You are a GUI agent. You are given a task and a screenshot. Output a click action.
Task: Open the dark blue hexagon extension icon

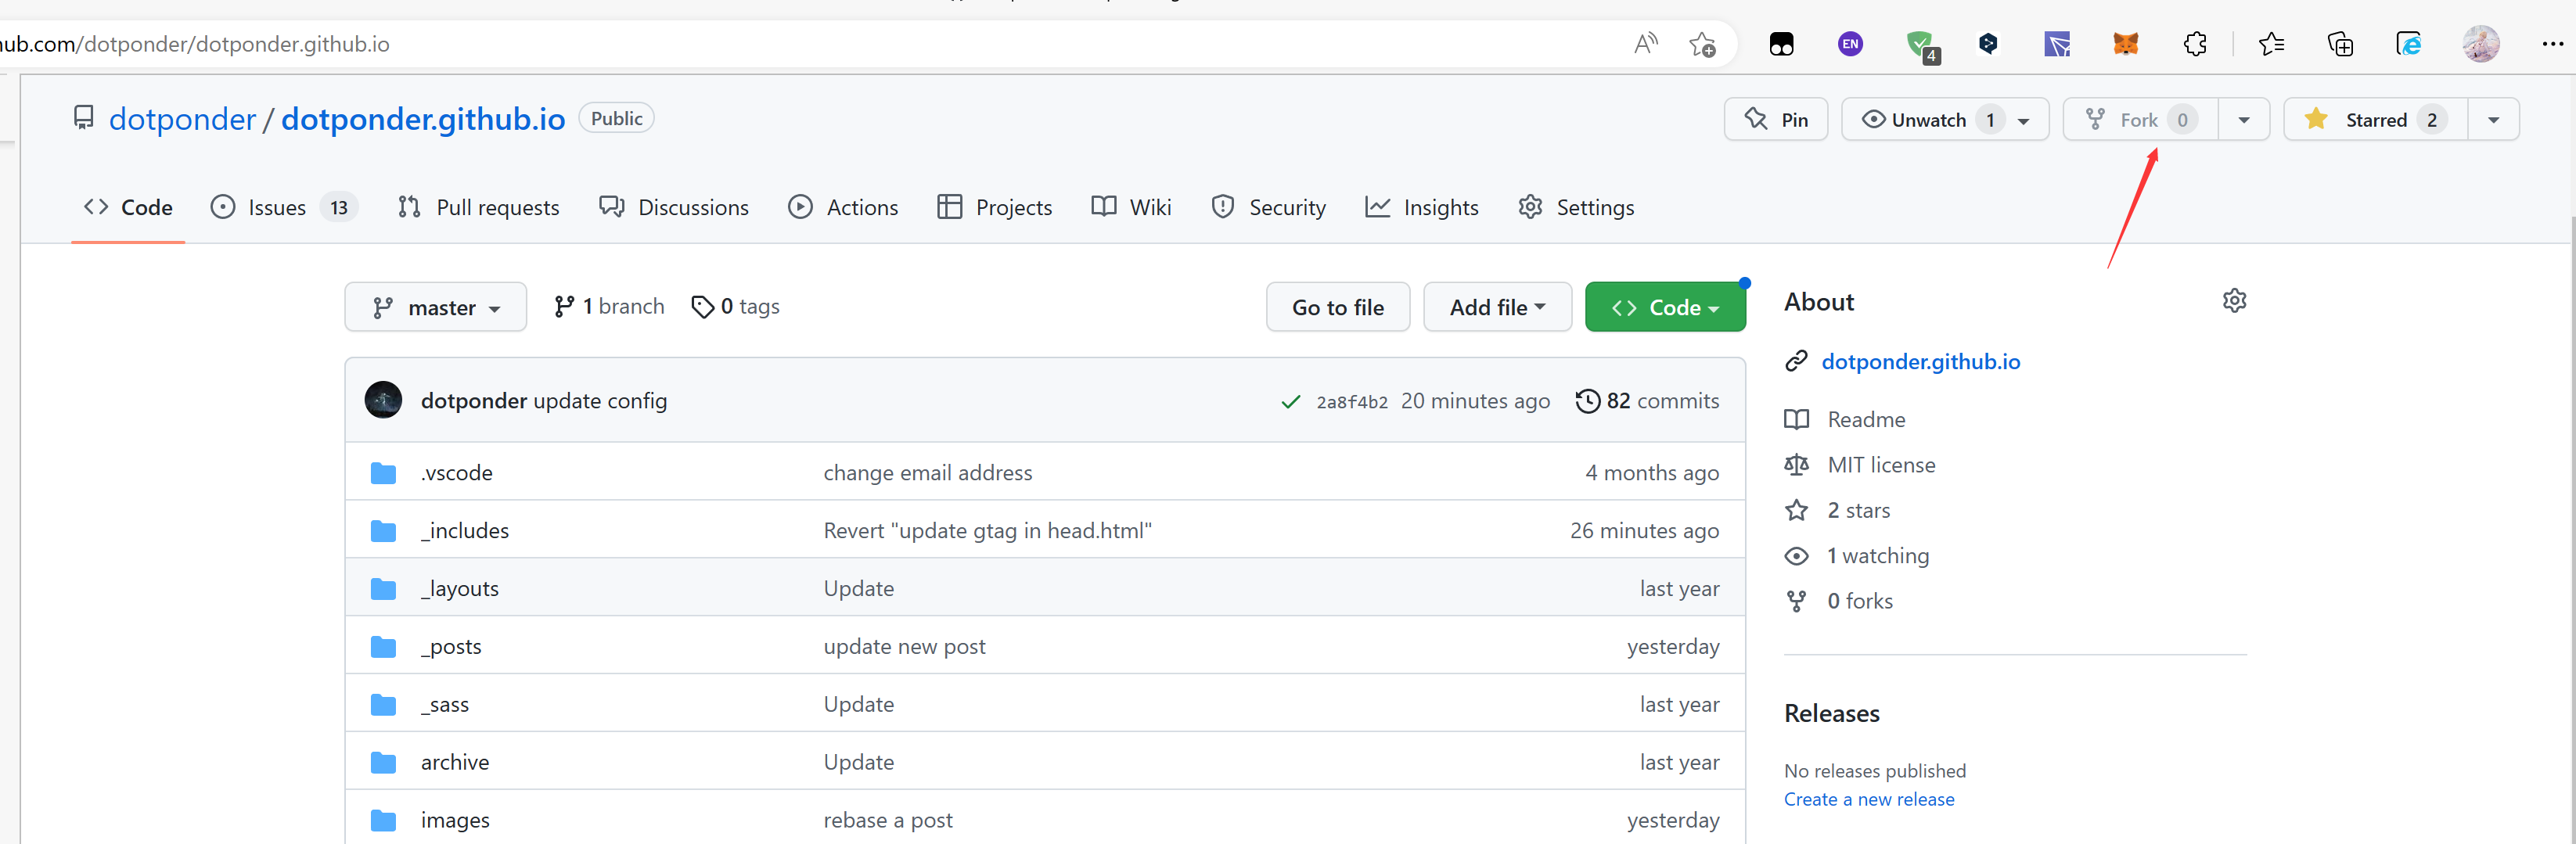[1988, 44]
